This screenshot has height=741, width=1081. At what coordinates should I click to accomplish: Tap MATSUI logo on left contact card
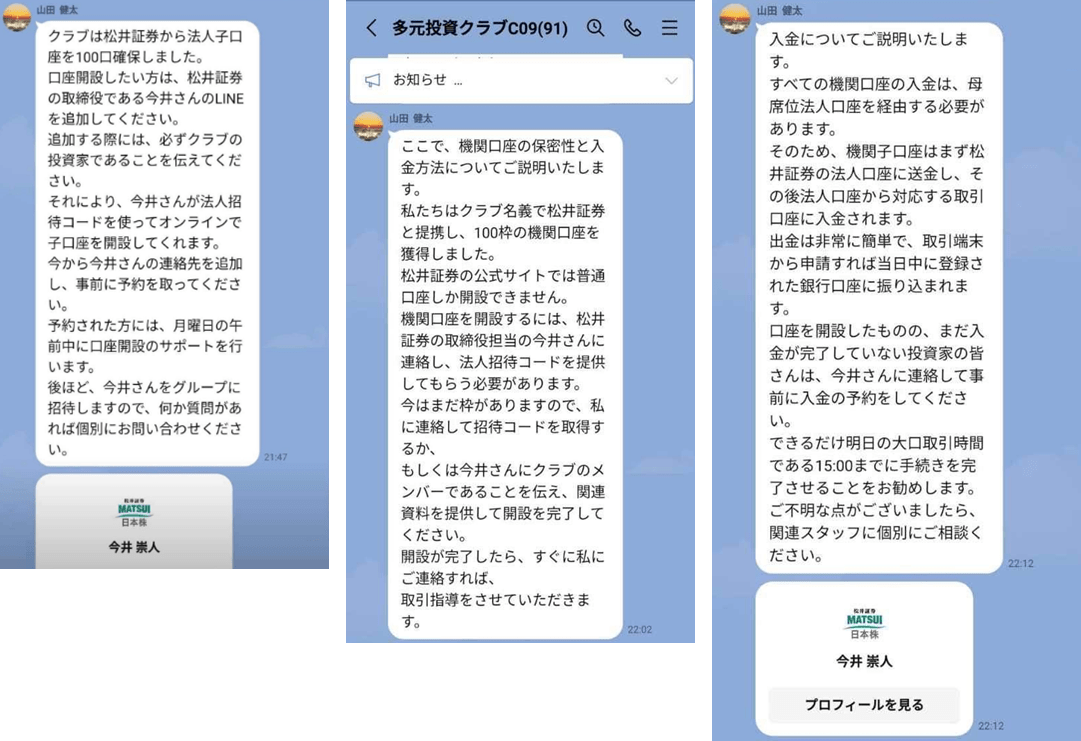pyautogui.click(x=134, y=512)
